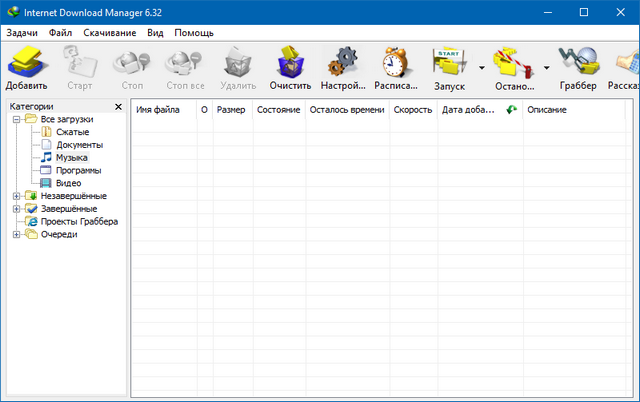Close the Категории side panel
The width and height of the screenshot is (640, 402).
[x=119, y=106]
